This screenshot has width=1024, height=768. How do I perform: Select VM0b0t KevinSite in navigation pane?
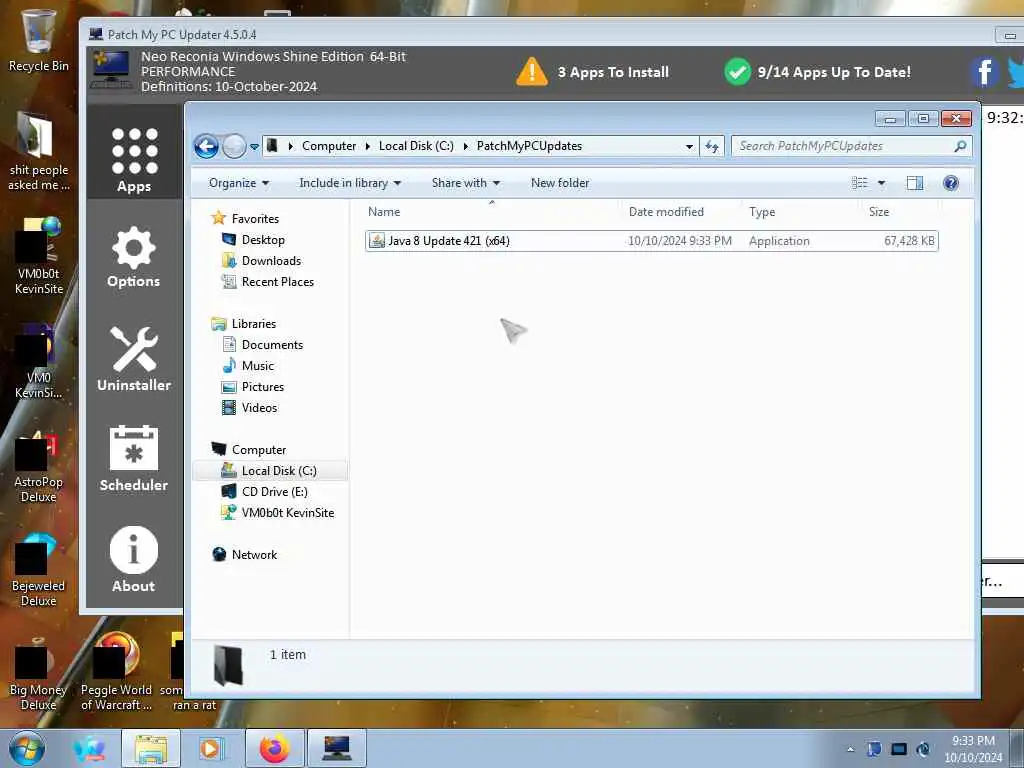tap(278, 513)
